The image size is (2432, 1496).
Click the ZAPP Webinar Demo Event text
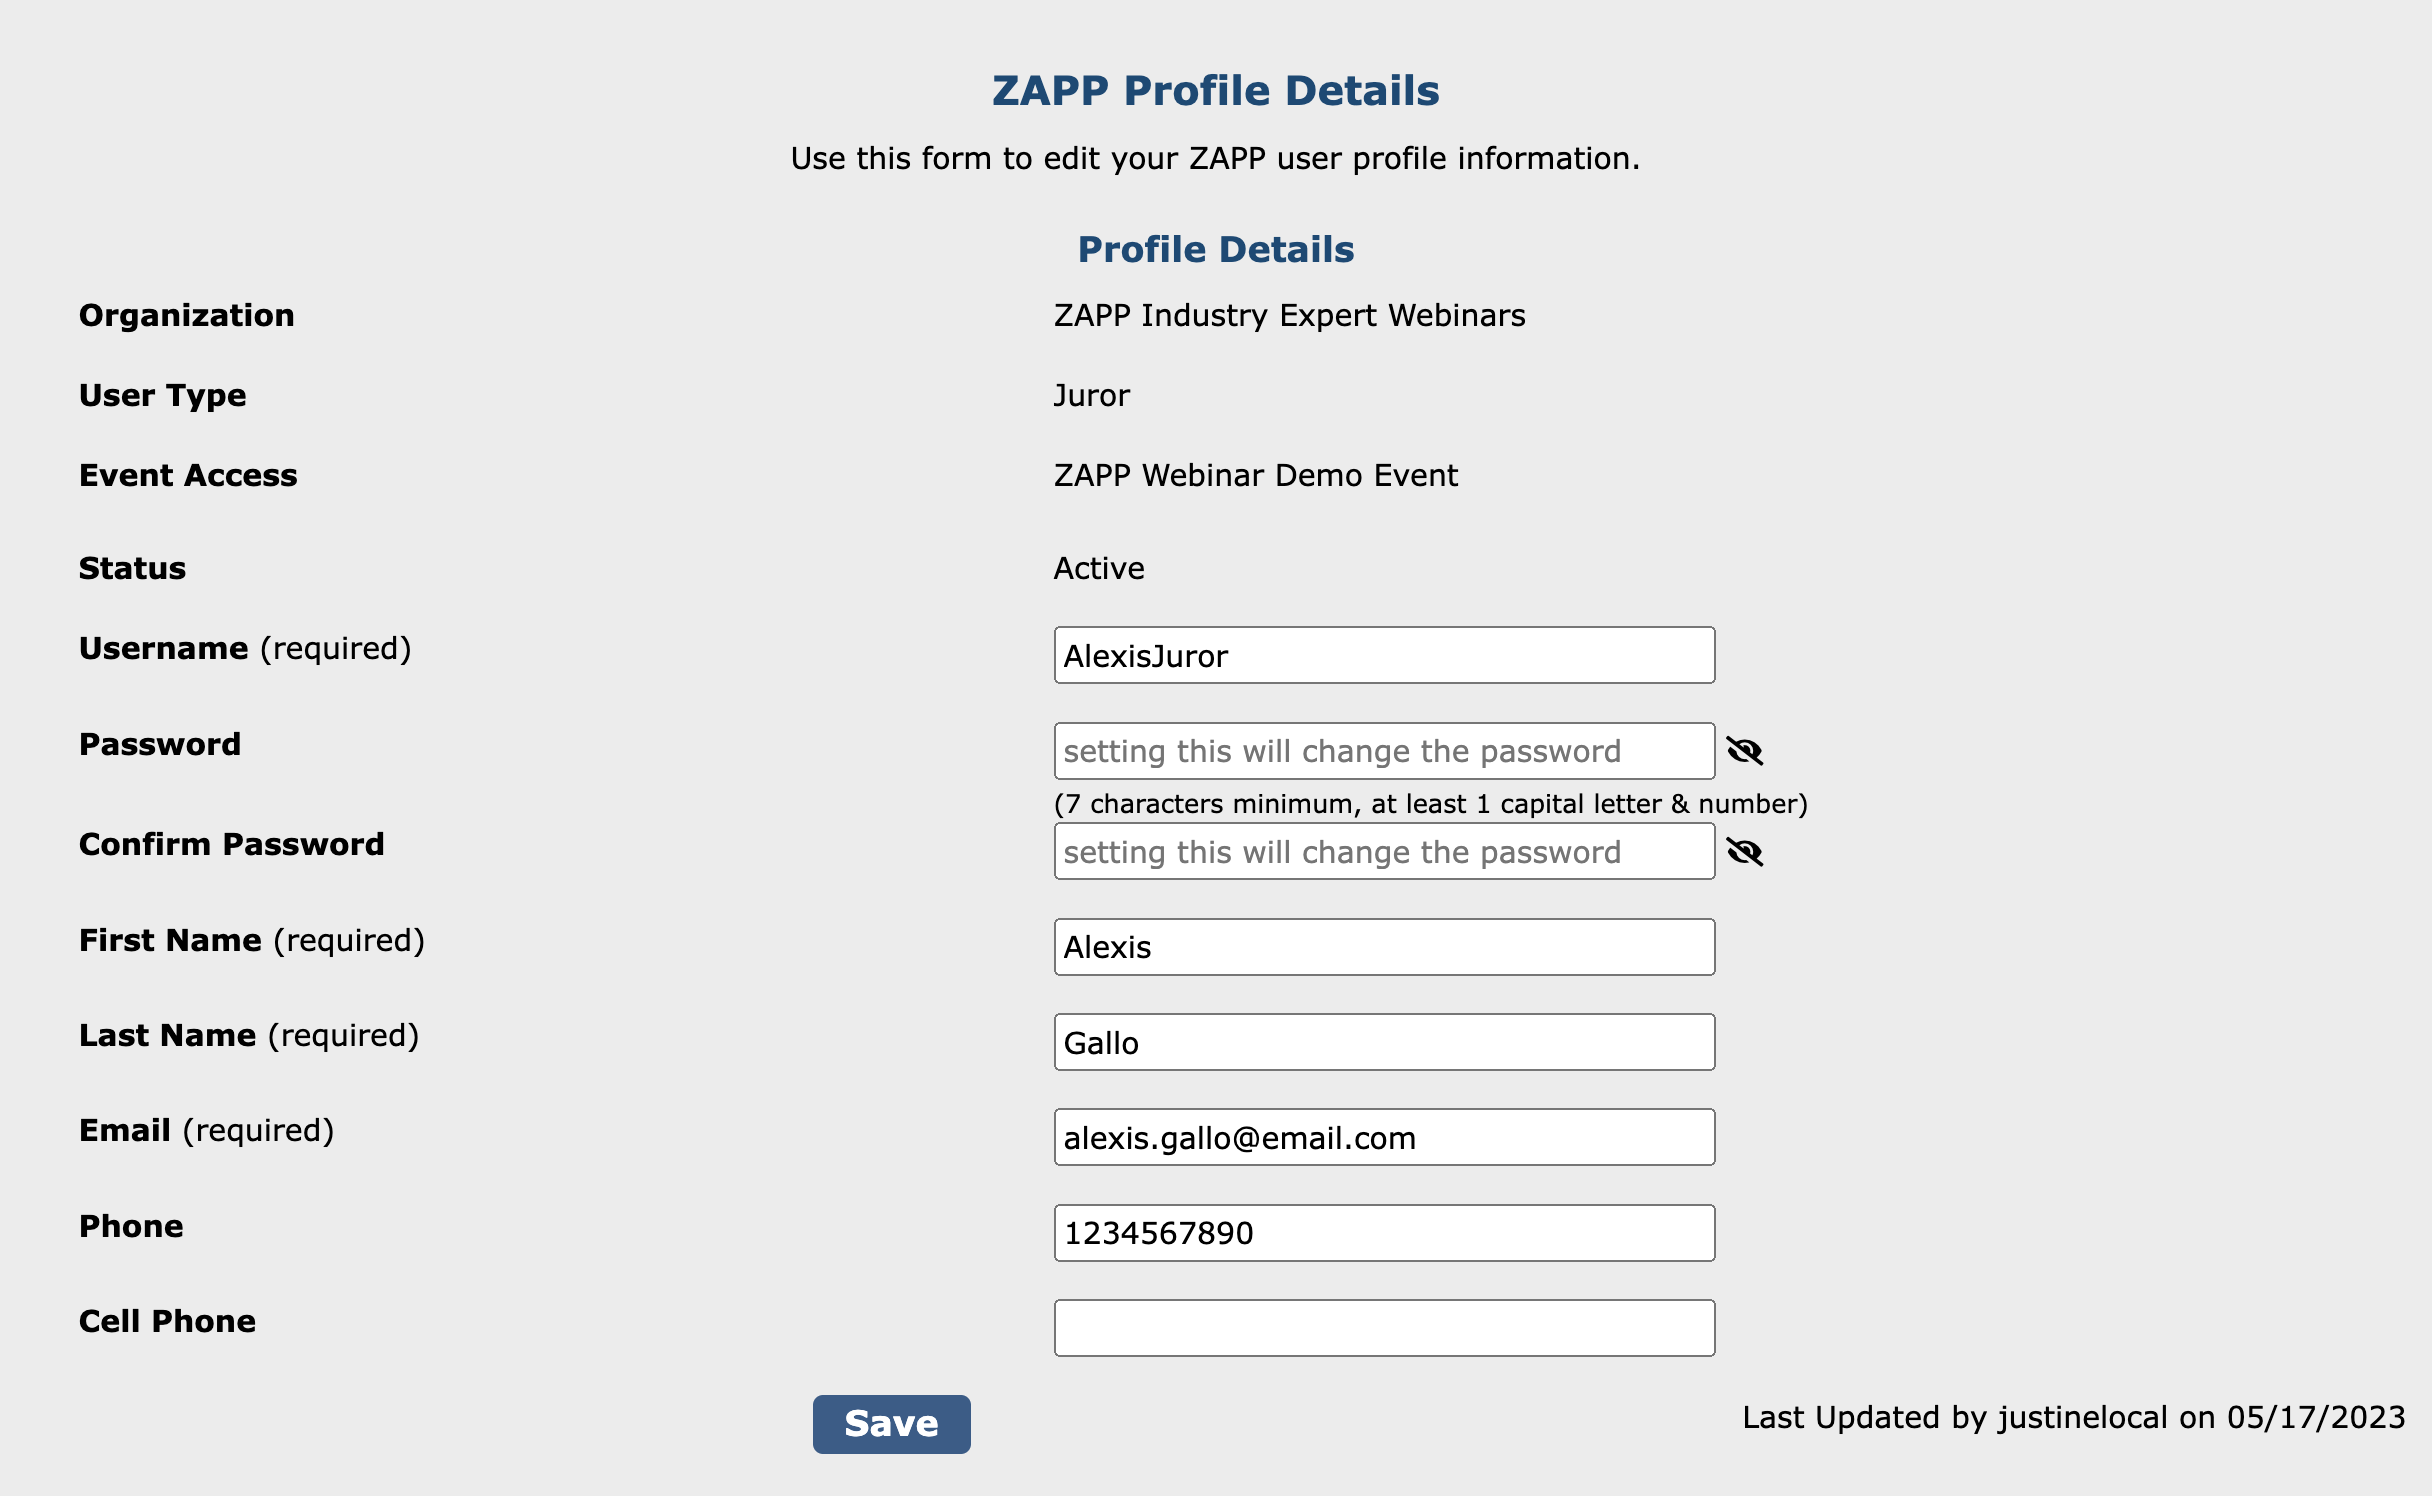pyautogui.click(x=1255, y=476)
